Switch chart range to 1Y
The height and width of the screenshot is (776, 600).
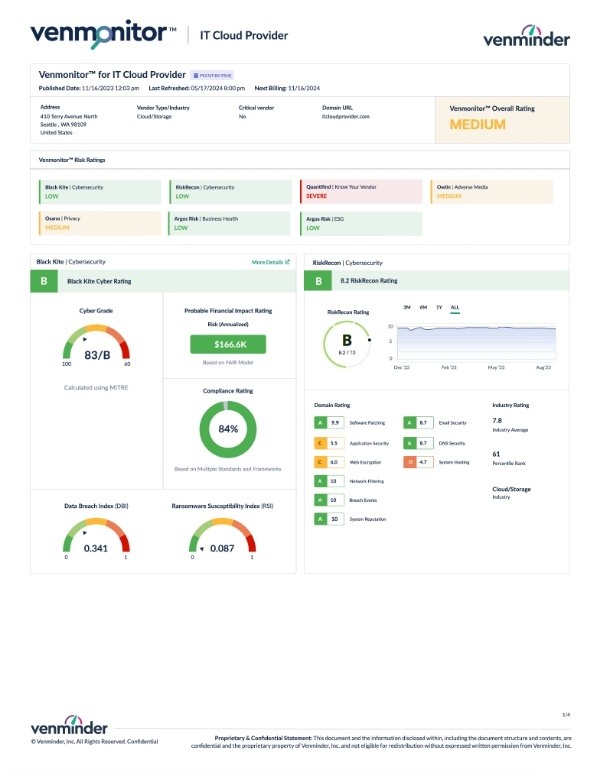[439, 307]
